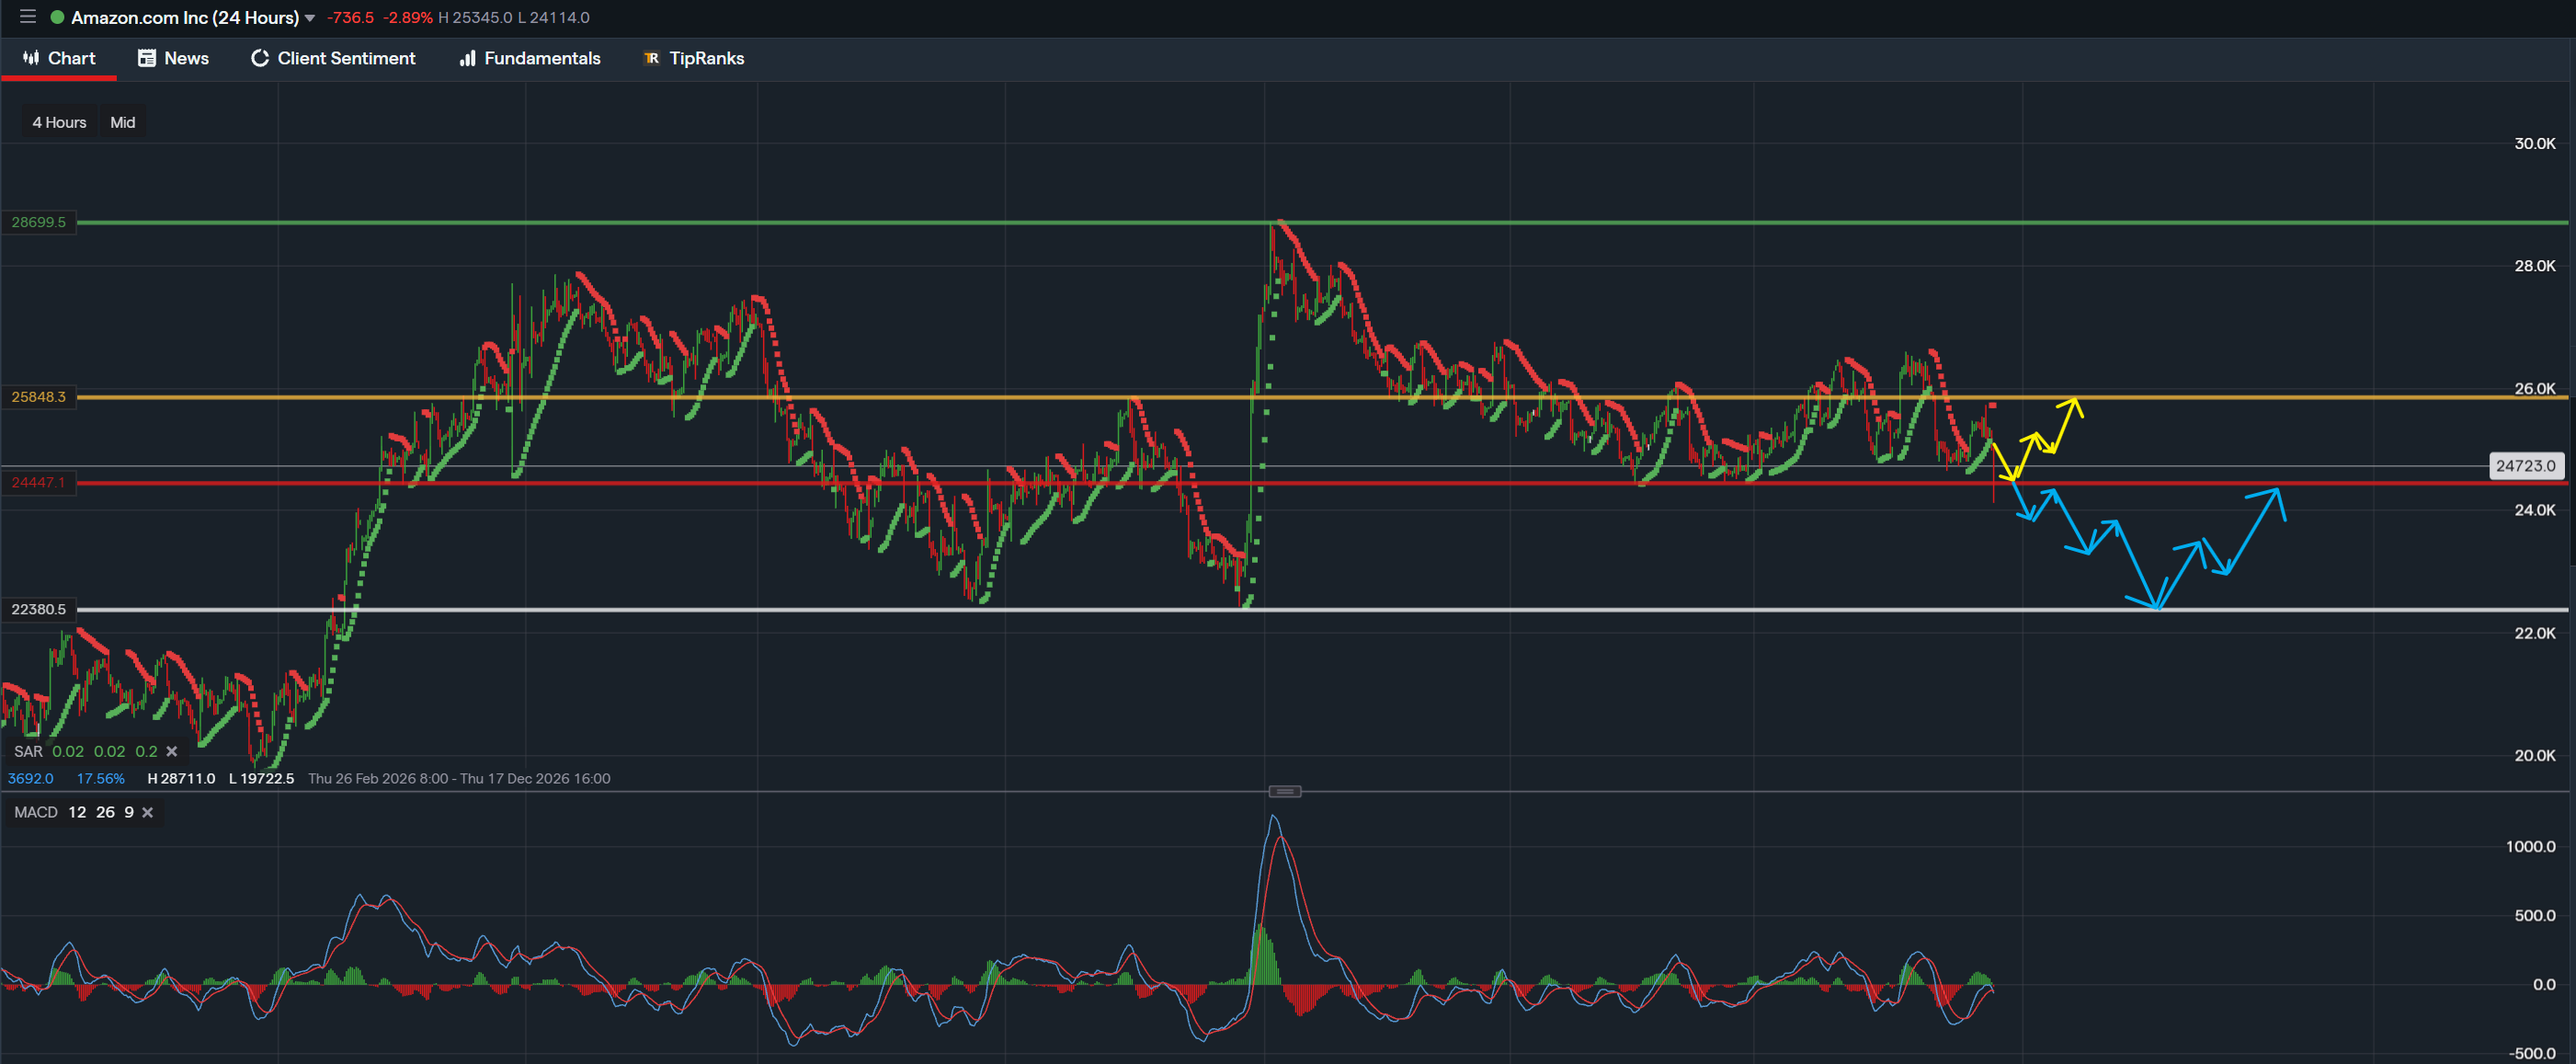
Task: Select the 24447.1 red level label
Action: pos(39,482)
